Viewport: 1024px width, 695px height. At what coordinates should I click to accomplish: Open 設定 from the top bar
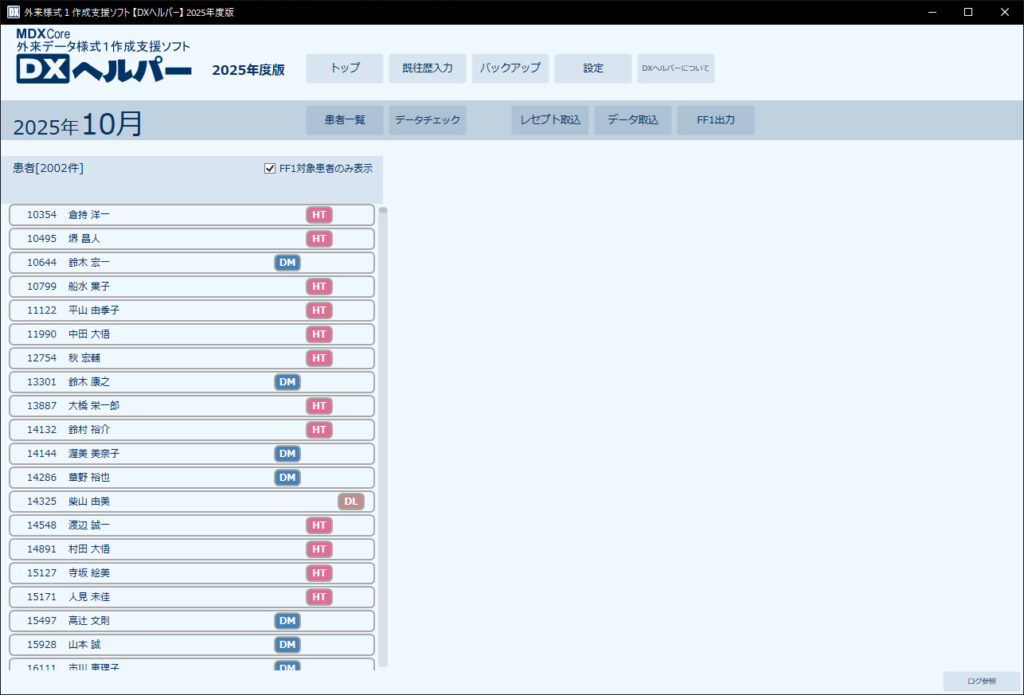(593, 68)
